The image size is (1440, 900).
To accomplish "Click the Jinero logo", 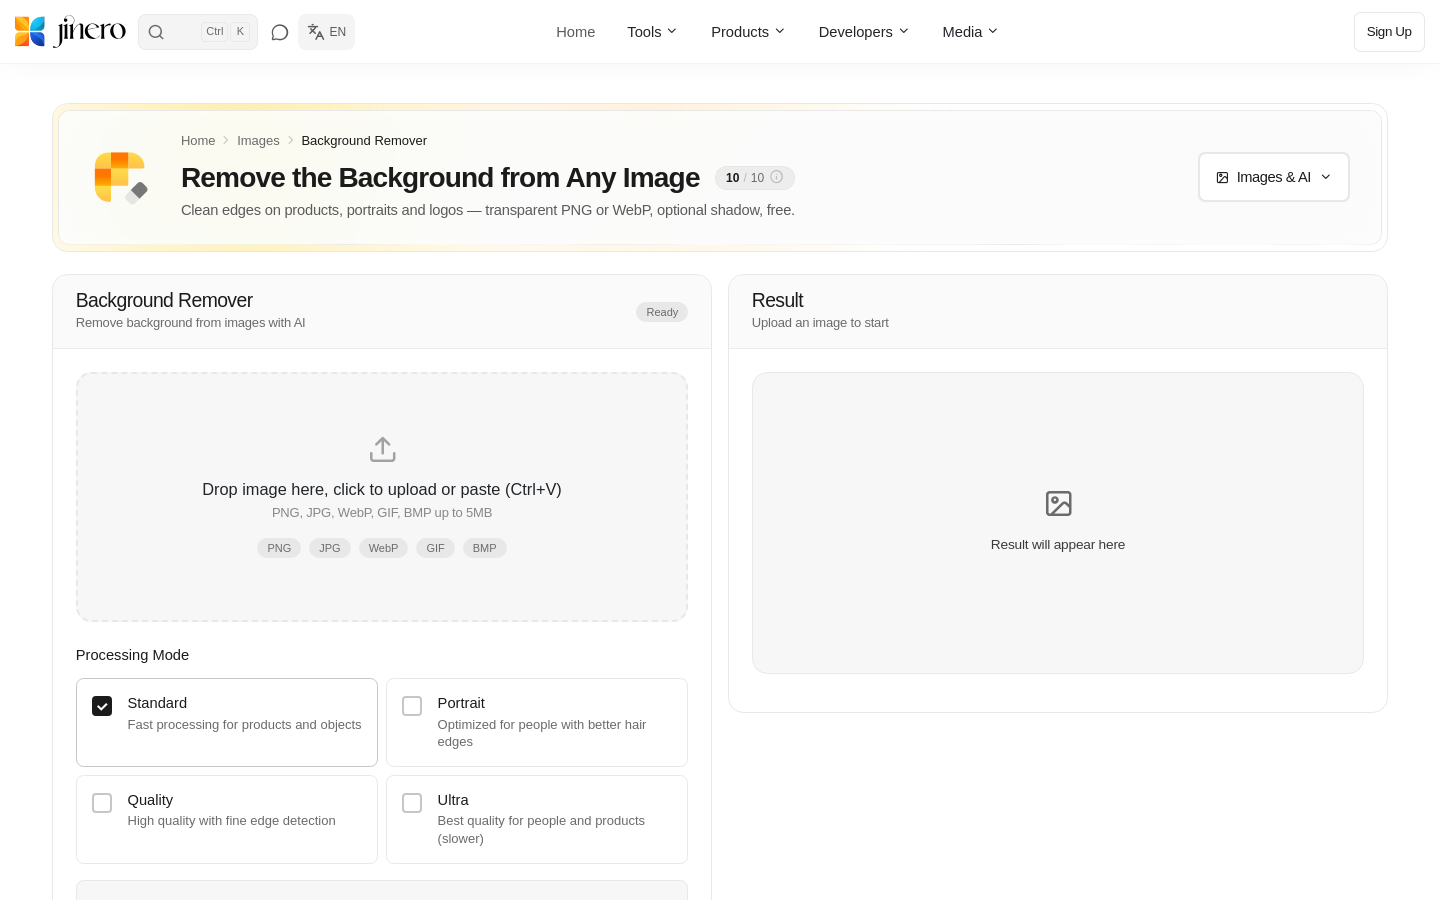I will 70,32.
